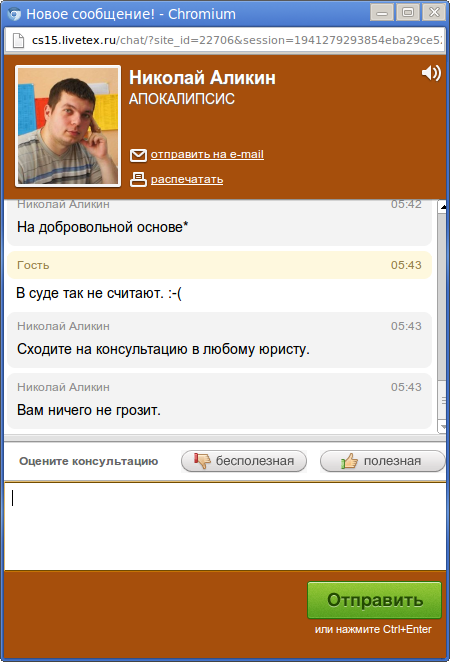Maximize the Chromium chat window
This screenshot has width=450, height=662.
(408, 12)
